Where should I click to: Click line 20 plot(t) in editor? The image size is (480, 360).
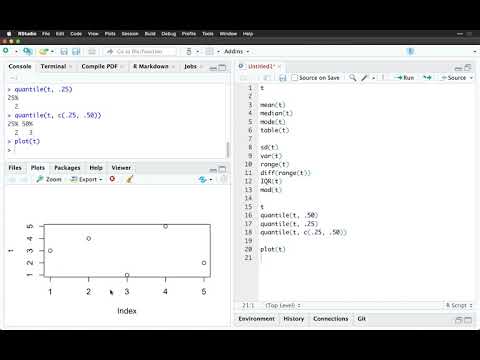273,249
